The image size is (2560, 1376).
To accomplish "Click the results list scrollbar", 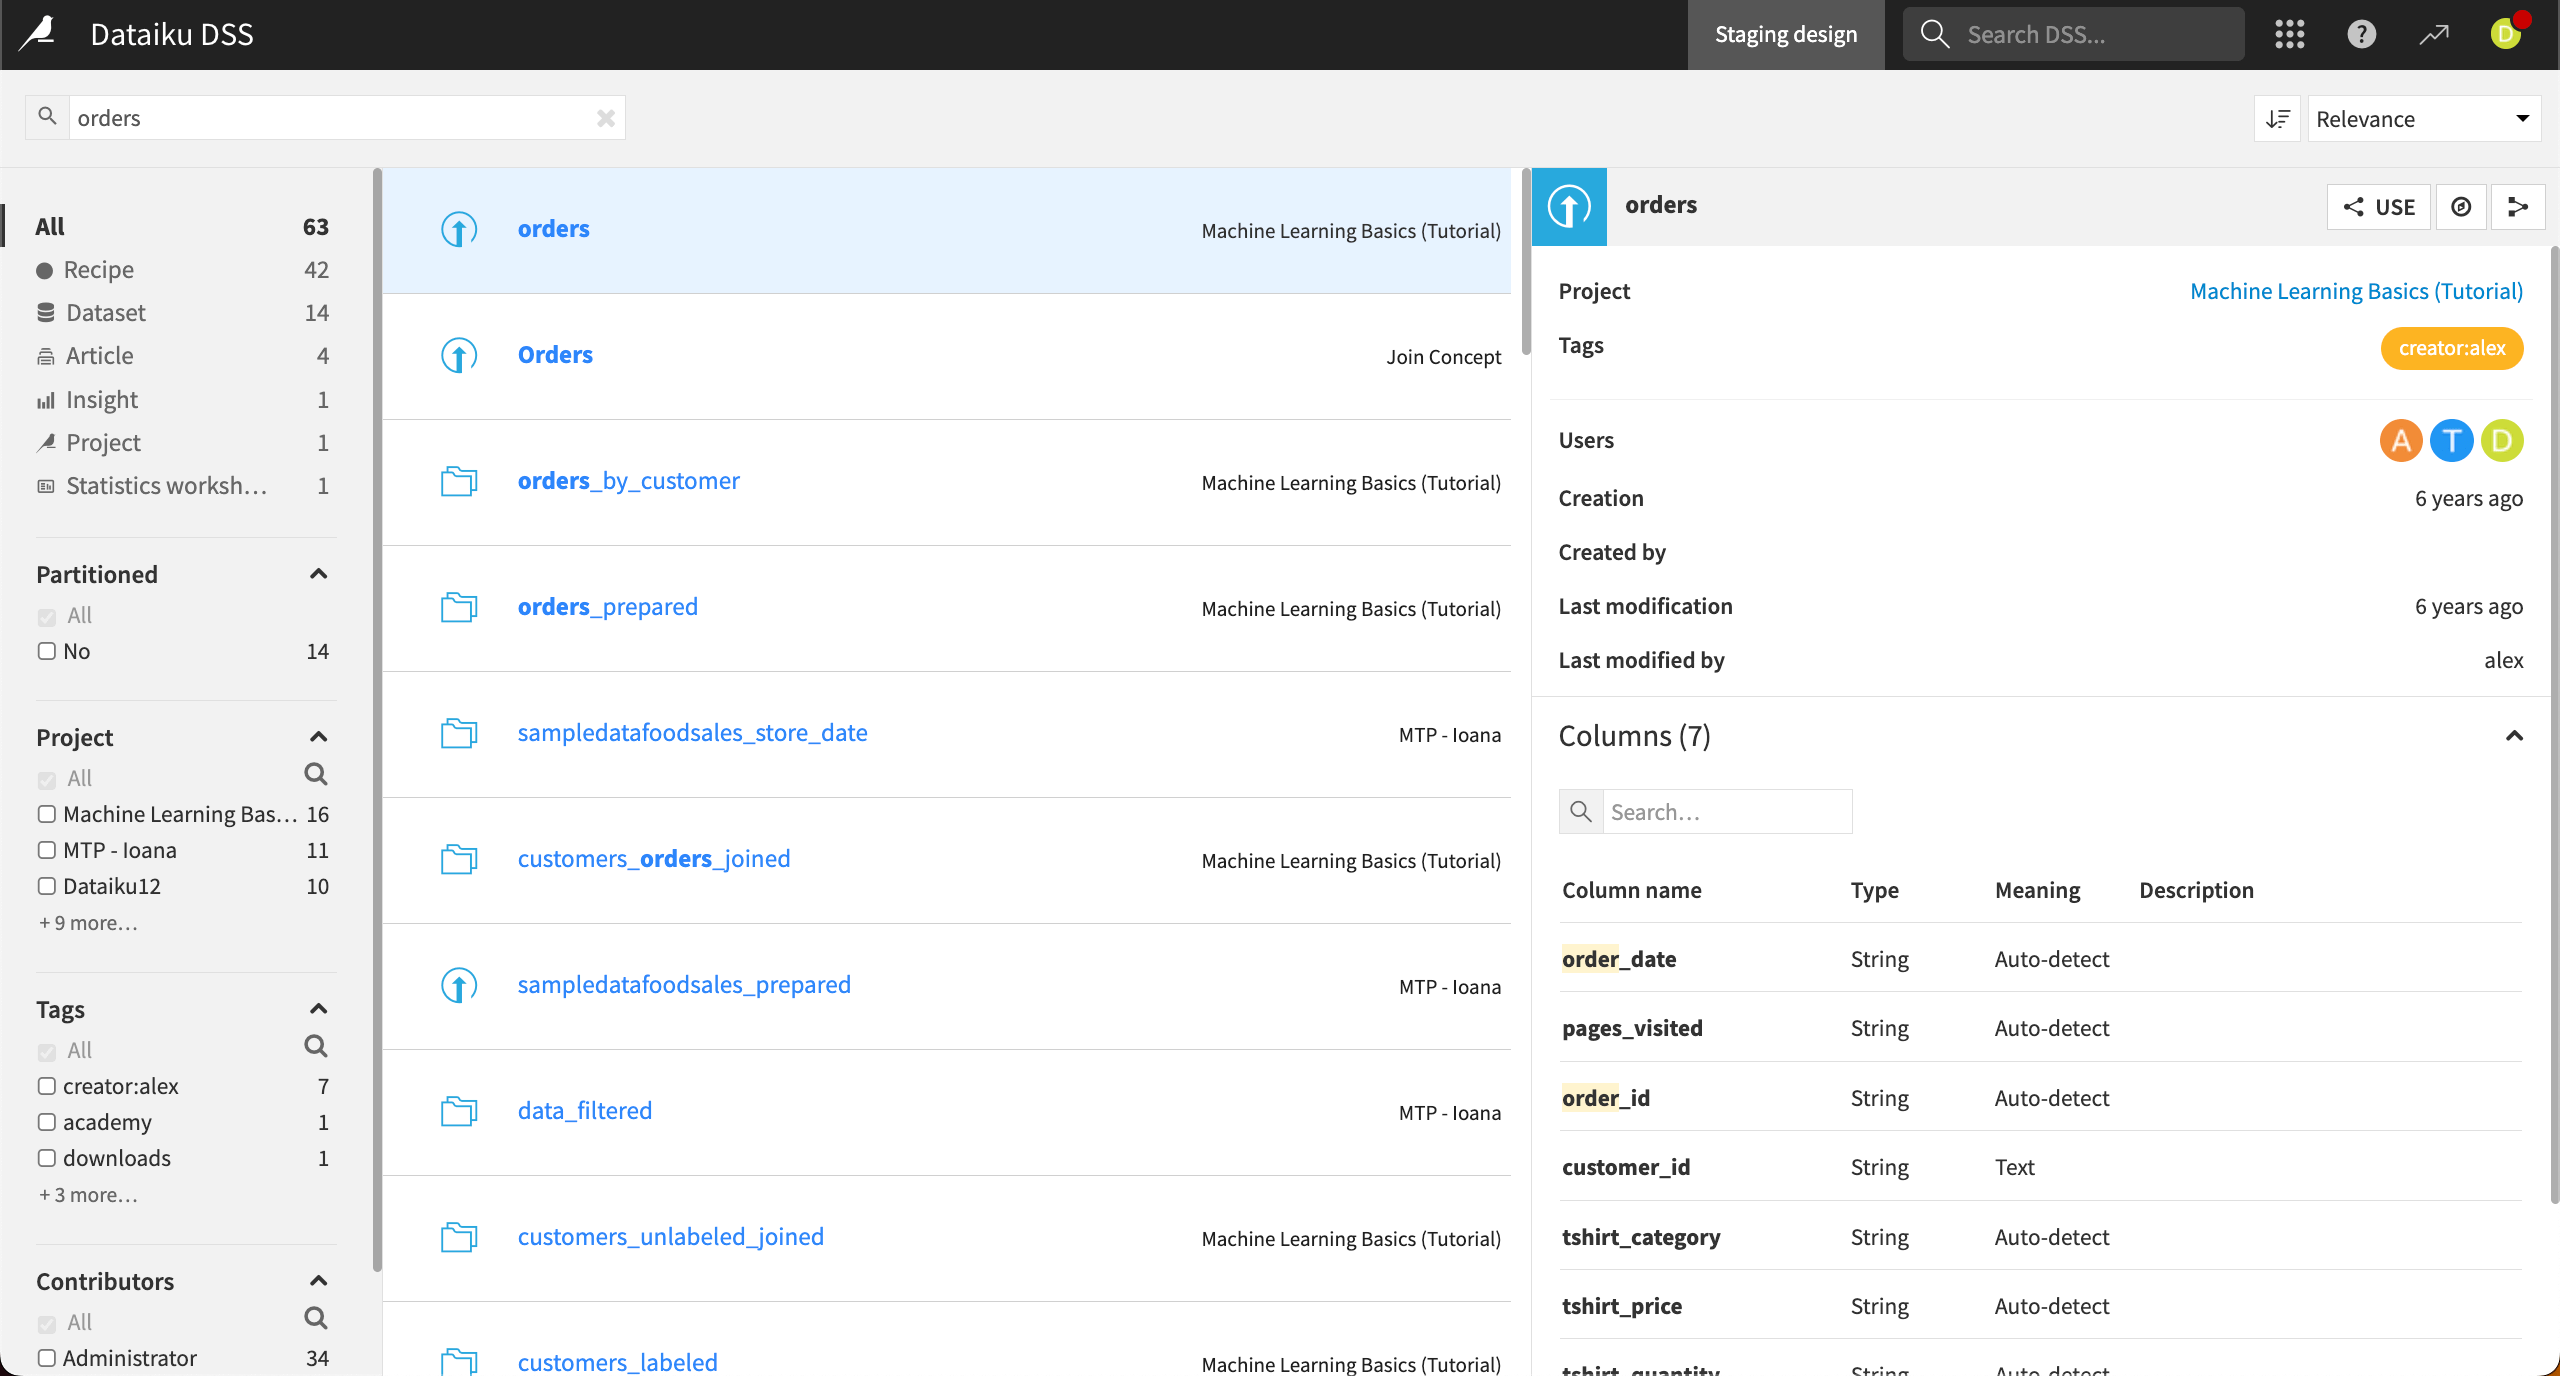I will (x=1525, y=262).
